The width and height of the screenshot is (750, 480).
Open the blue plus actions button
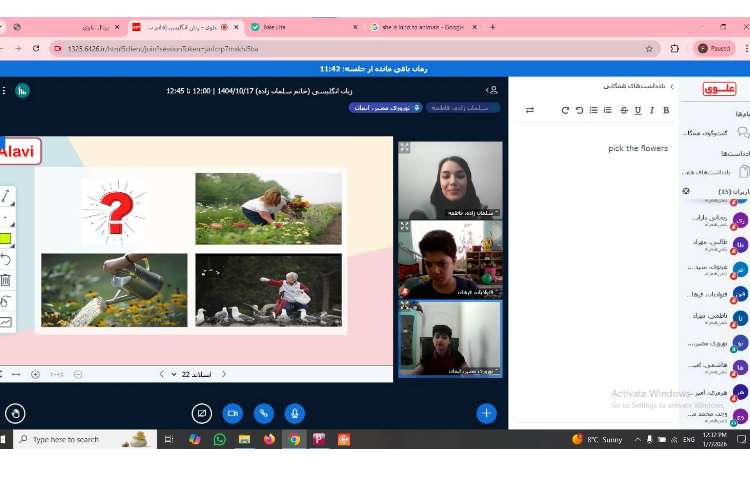tap(486, 413)
